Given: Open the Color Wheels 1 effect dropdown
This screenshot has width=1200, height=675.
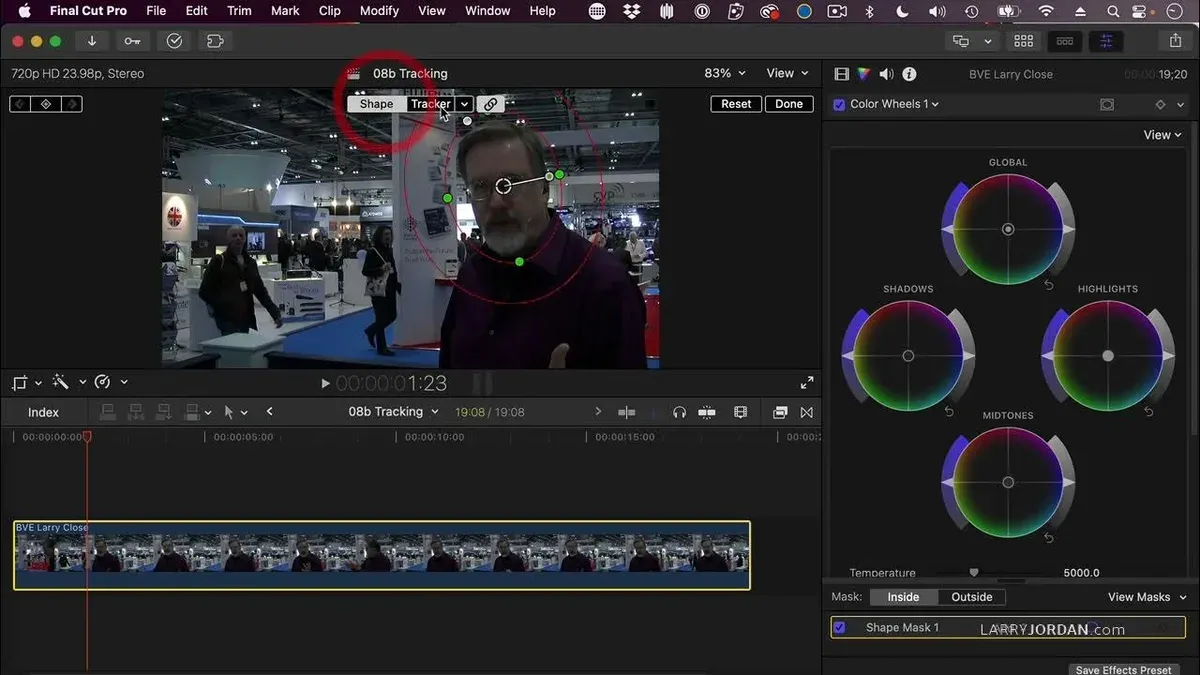Looking at the screenshot, I should click(x=895, y=104).
